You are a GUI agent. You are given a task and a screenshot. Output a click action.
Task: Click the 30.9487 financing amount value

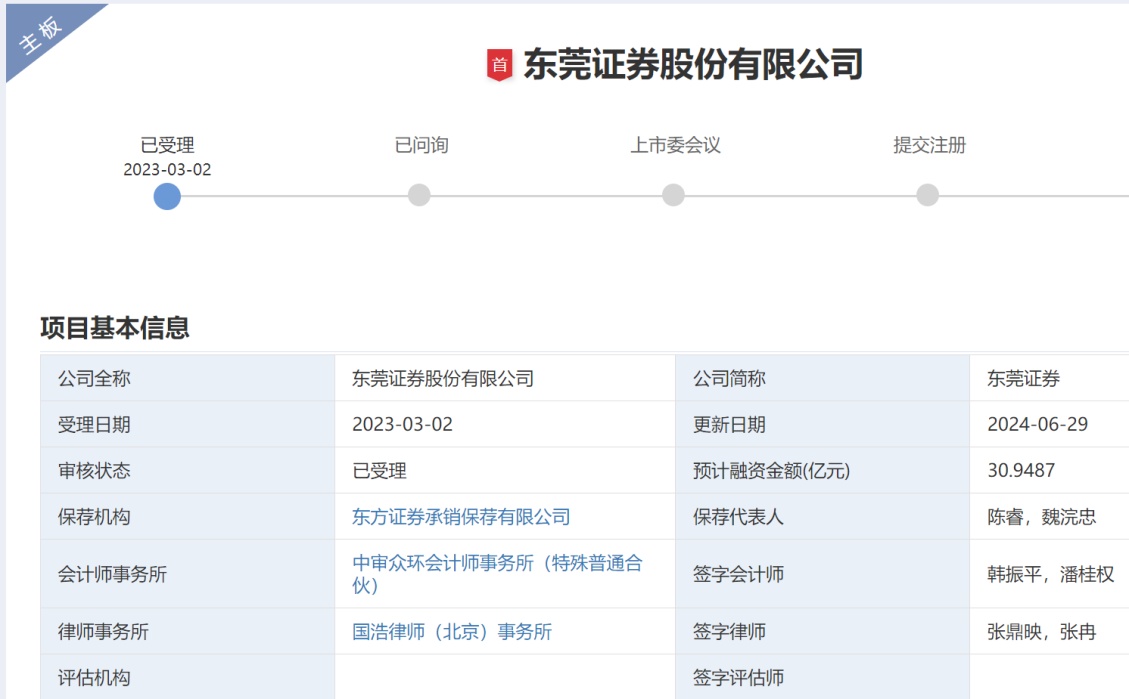(1021, 471)
